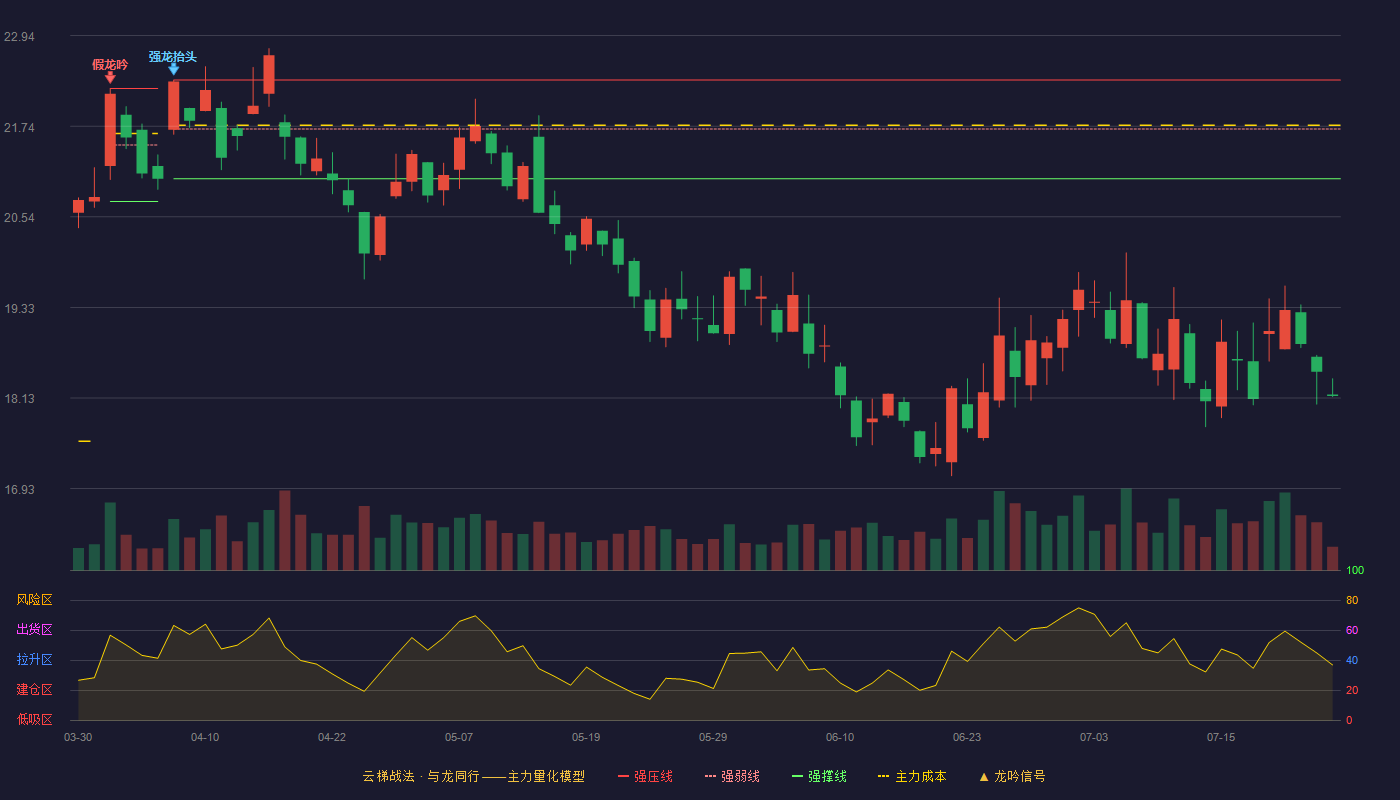This screenshot has width=1400, height=800.
Task: Click the 05-29 date label
Action: pyautogui.click(x=713, y=737)
